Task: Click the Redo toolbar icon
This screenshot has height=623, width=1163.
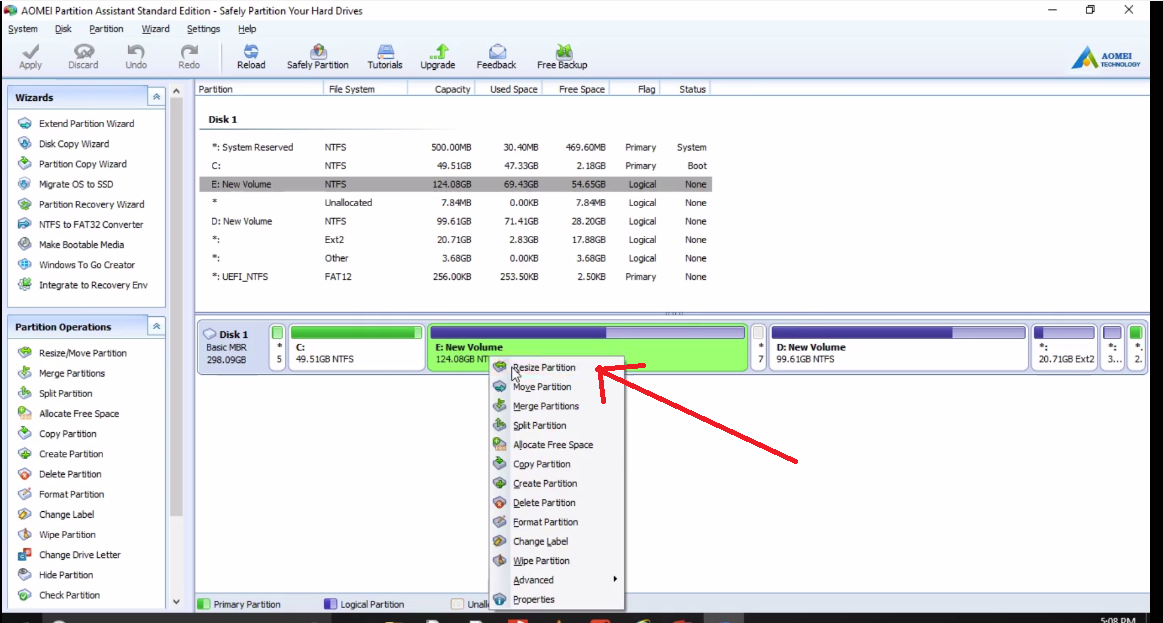Action: [189, 56]
